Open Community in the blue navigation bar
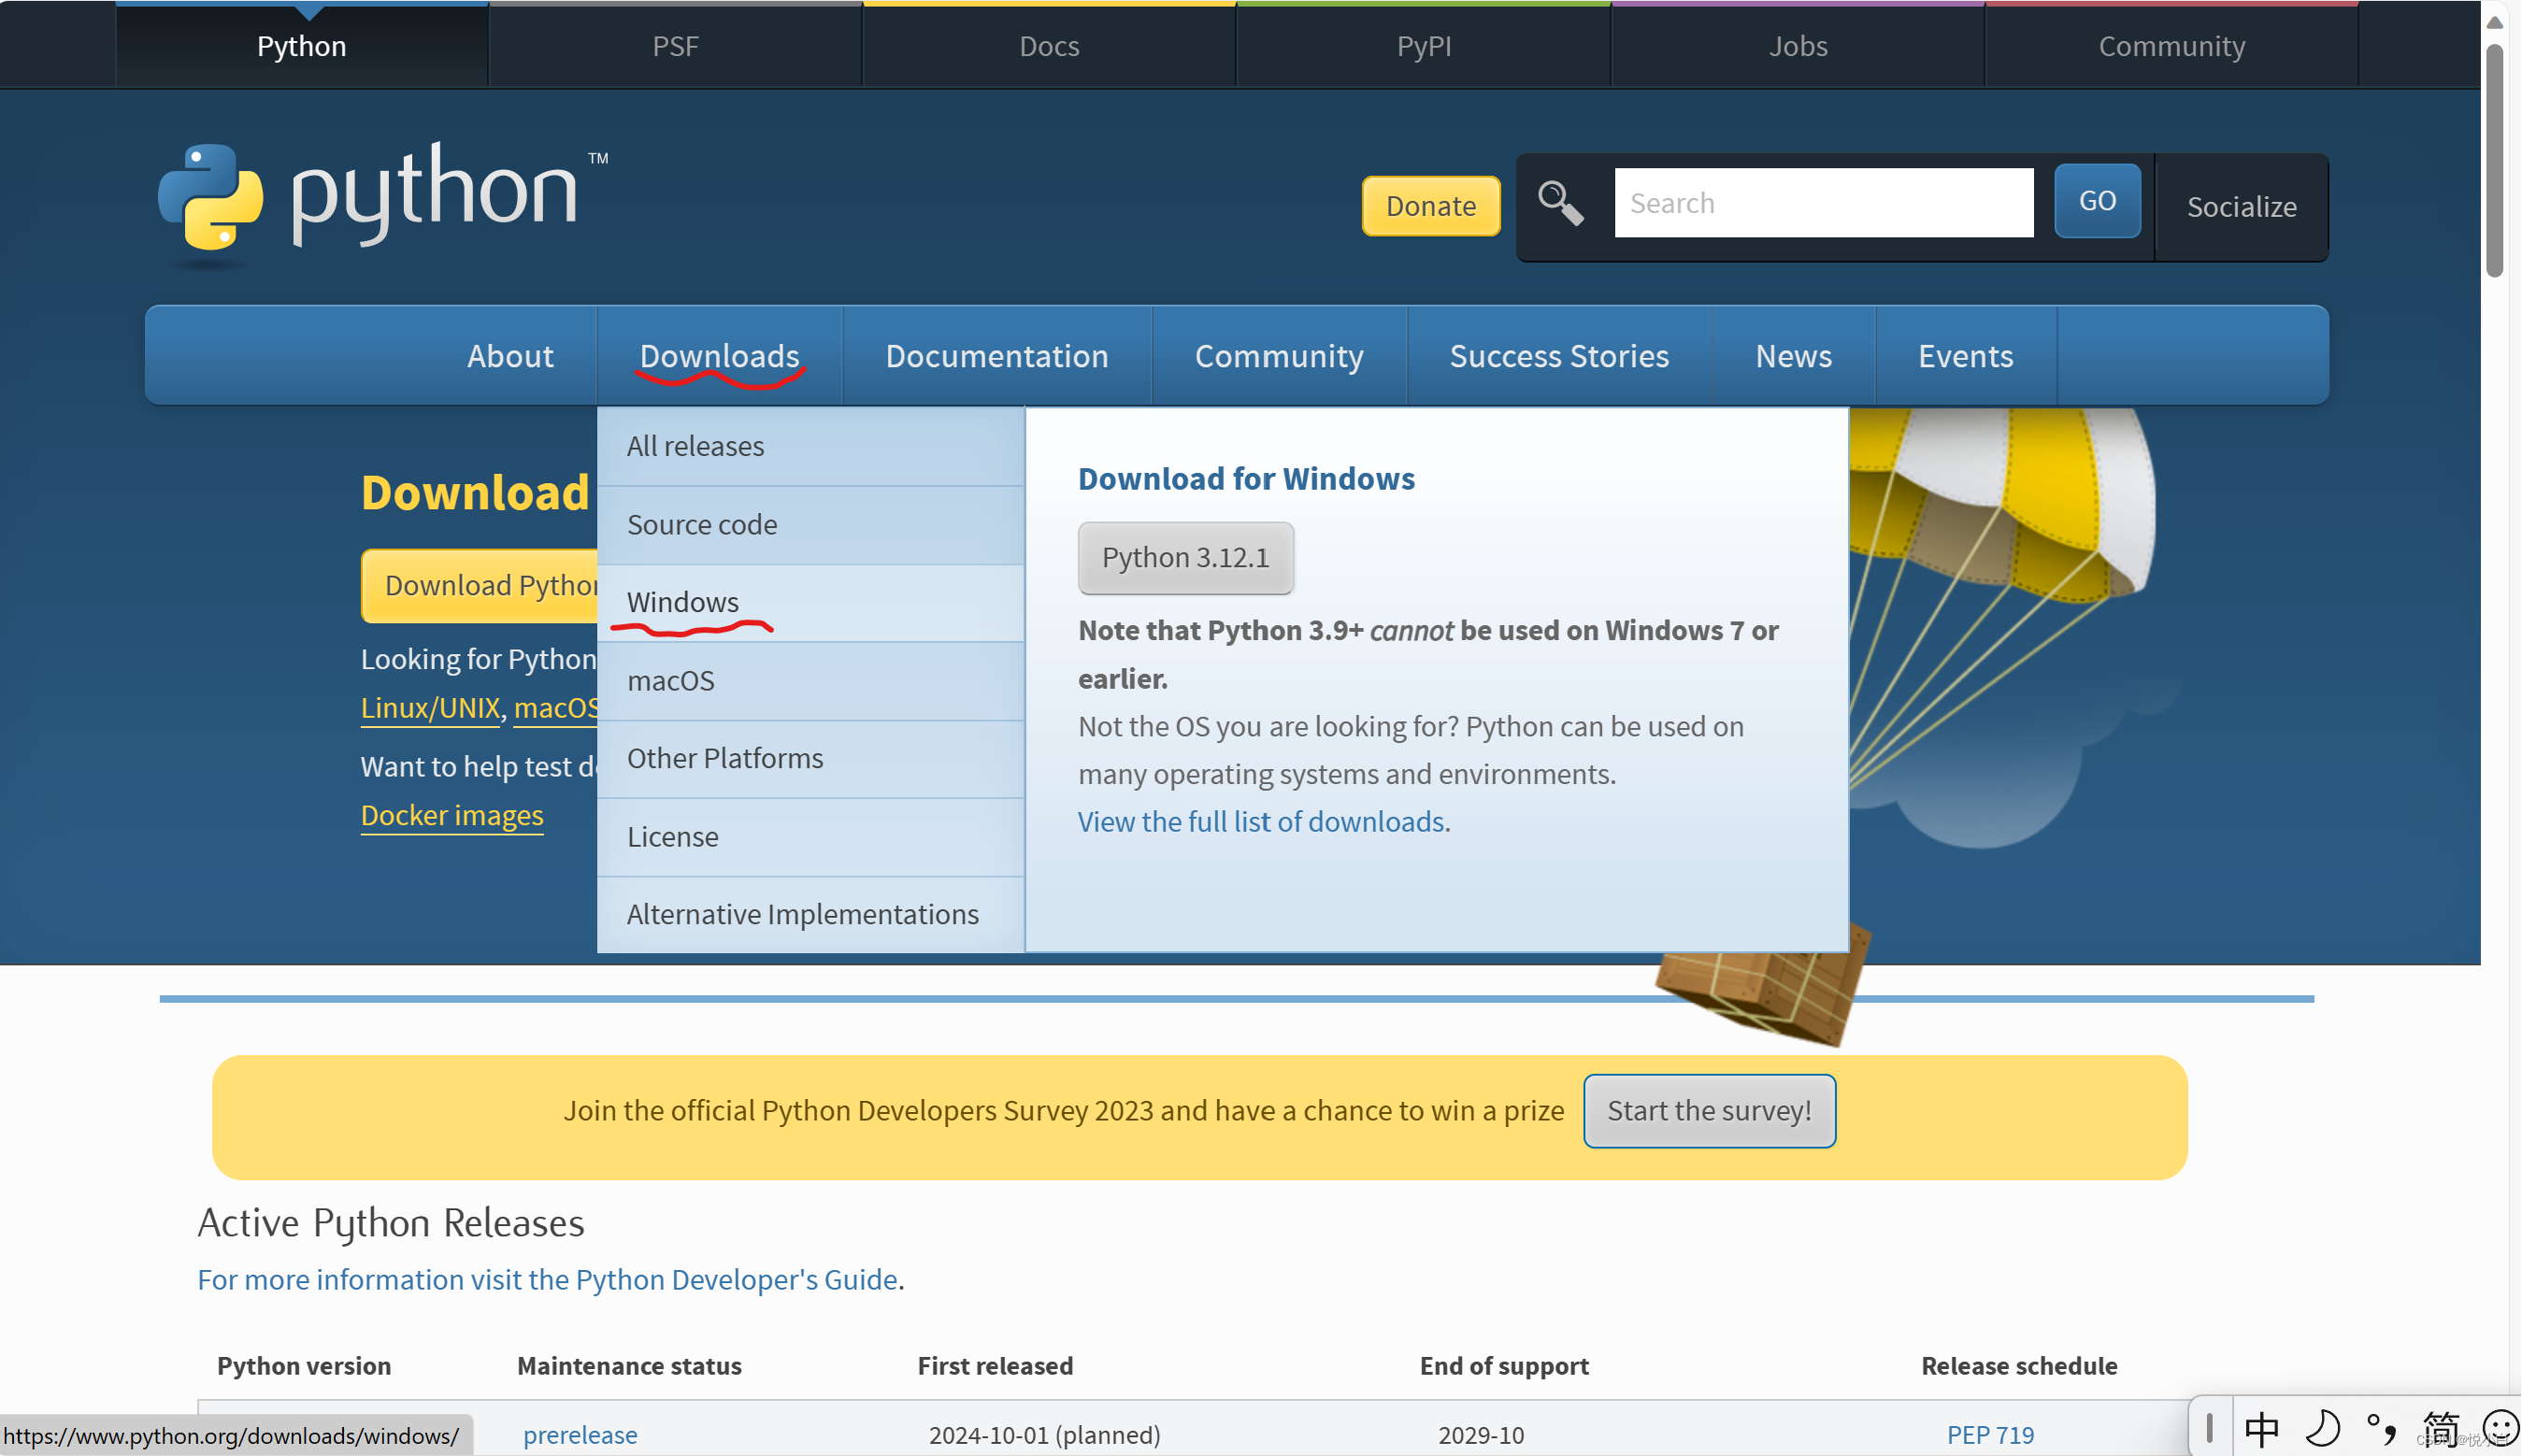 [1279, 356]
